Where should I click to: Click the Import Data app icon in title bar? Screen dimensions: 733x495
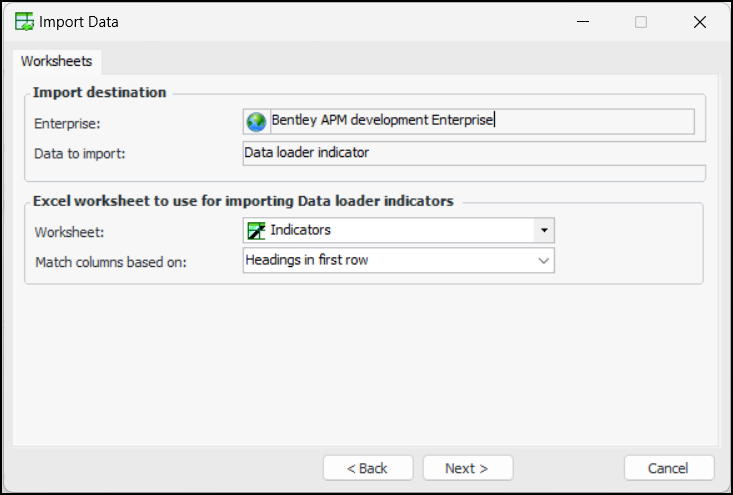pyautogui.click(x=23, y=22)
